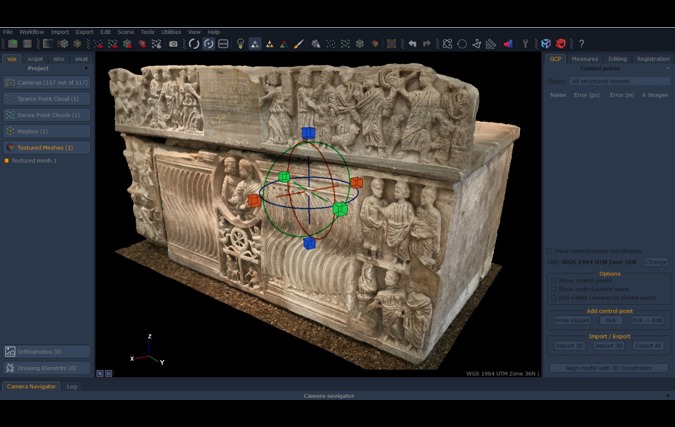Switch to the Registration tab
The width and height of the screenshot is (675, 427).
pos(653,59)
